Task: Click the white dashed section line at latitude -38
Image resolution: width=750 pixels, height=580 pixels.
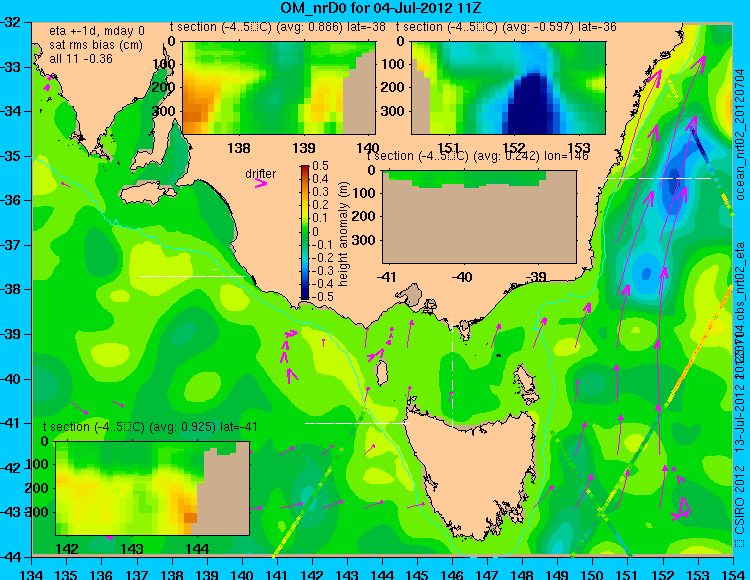Action: pos(193,276)
